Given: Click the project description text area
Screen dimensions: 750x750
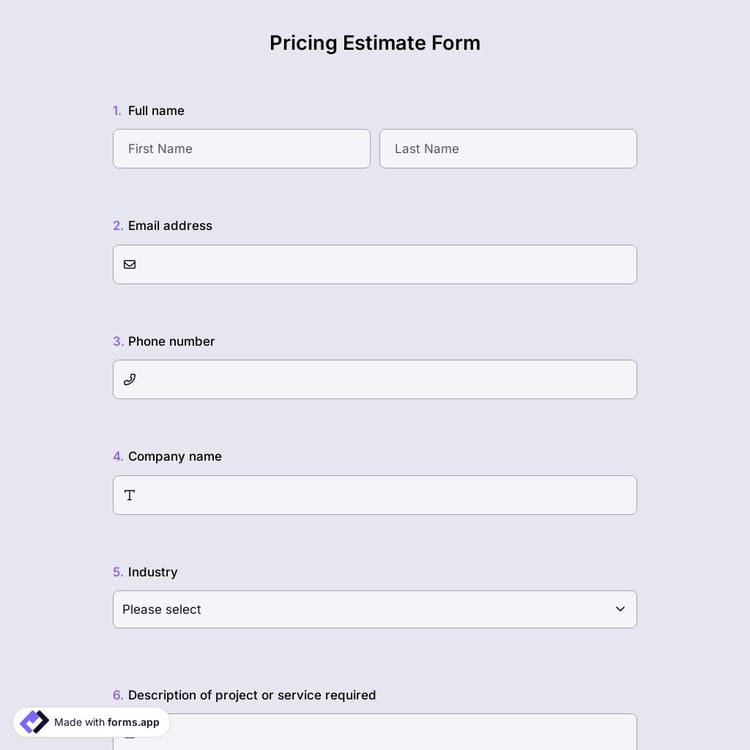Looking at the screenshot, I should pyautogui.click(x=400, y=732).
